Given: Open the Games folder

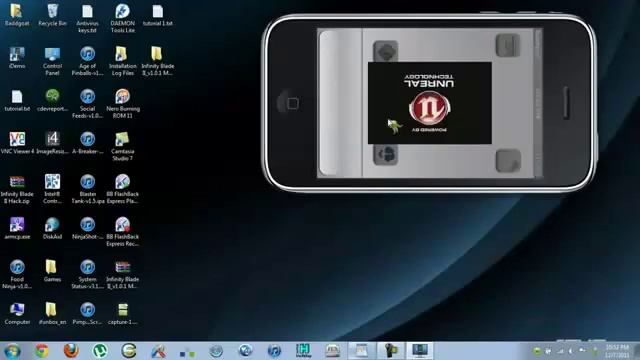Looking at the screenshot, I should [52, 271].
